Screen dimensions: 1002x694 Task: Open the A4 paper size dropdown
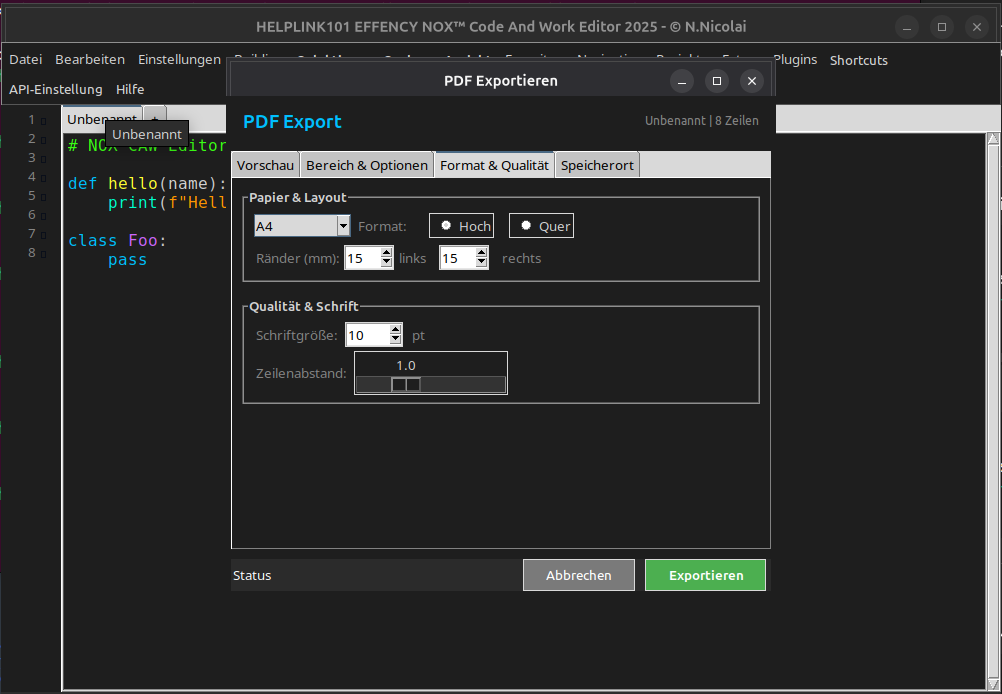pyautogui.click(x=343, y=227)
